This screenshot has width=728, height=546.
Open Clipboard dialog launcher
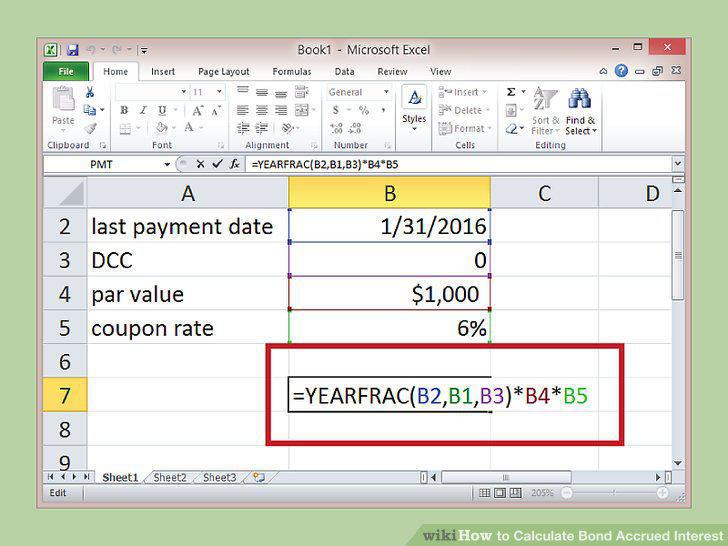[103, 146]
